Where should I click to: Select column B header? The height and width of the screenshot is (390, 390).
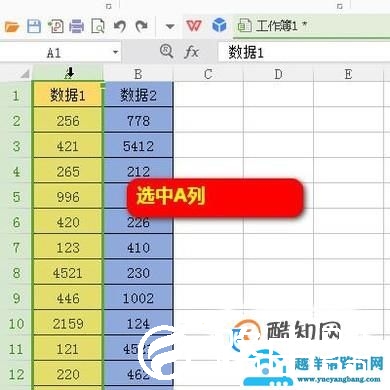138,74
